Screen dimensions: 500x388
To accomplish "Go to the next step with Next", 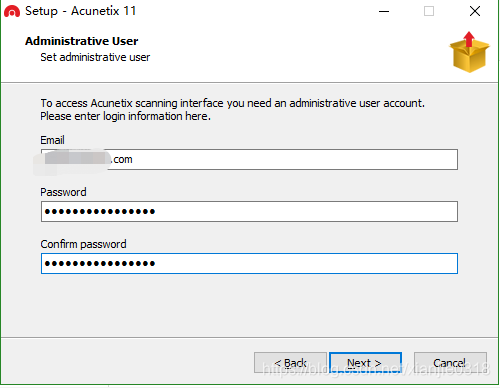I will pyautogui.click(x=365, y=363).
